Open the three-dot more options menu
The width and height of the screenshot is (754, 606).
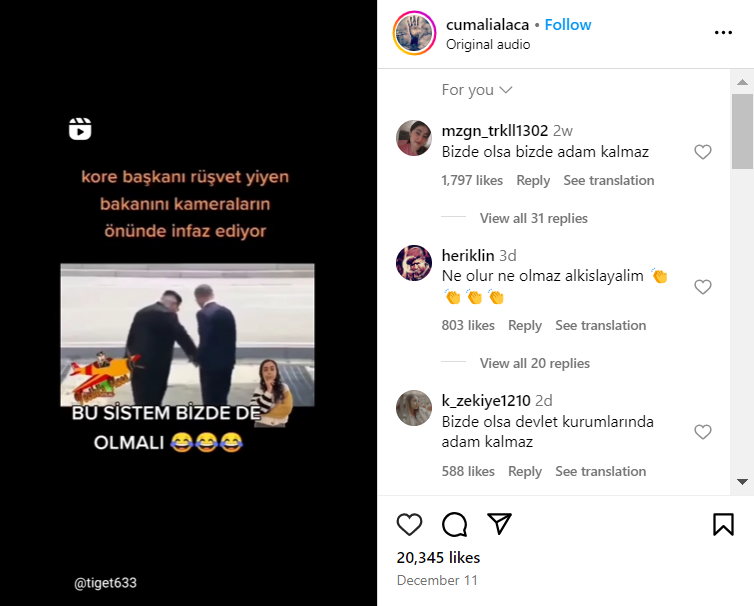pos(723,32)
